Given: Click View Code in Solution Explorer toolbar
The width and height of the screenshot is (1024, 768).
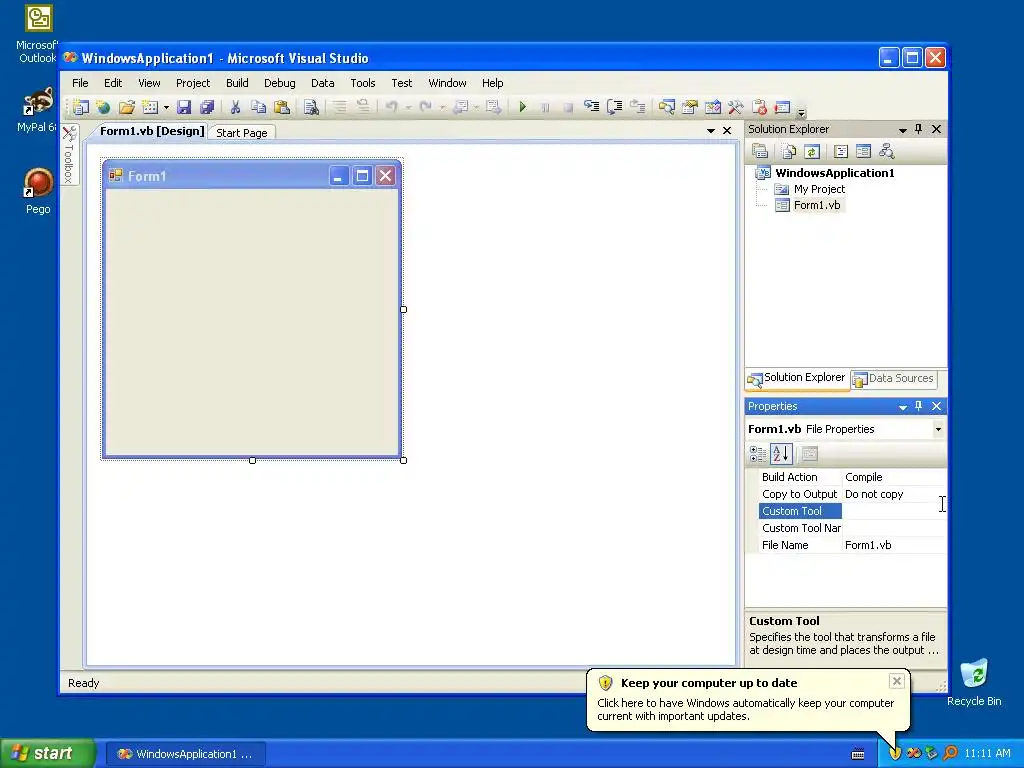Looking at the screenshot, I should (841, 152).
